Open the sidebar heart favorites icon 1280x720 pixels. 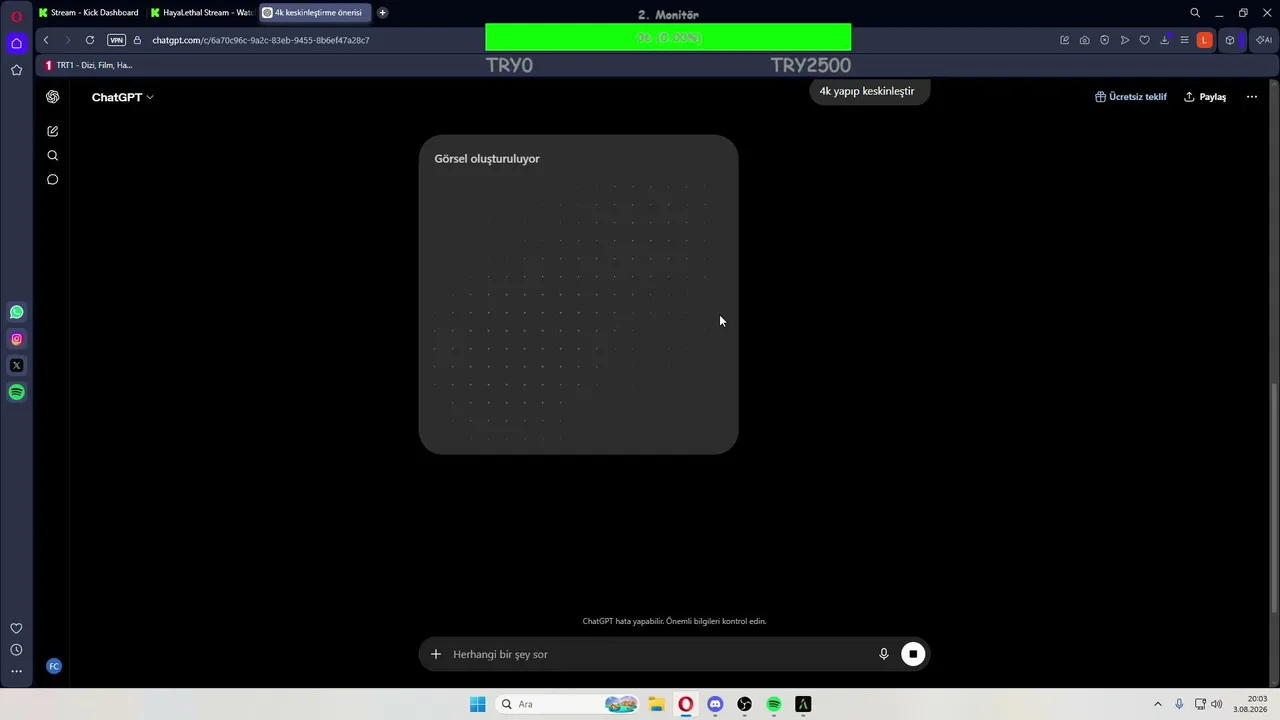coord(16,628)
